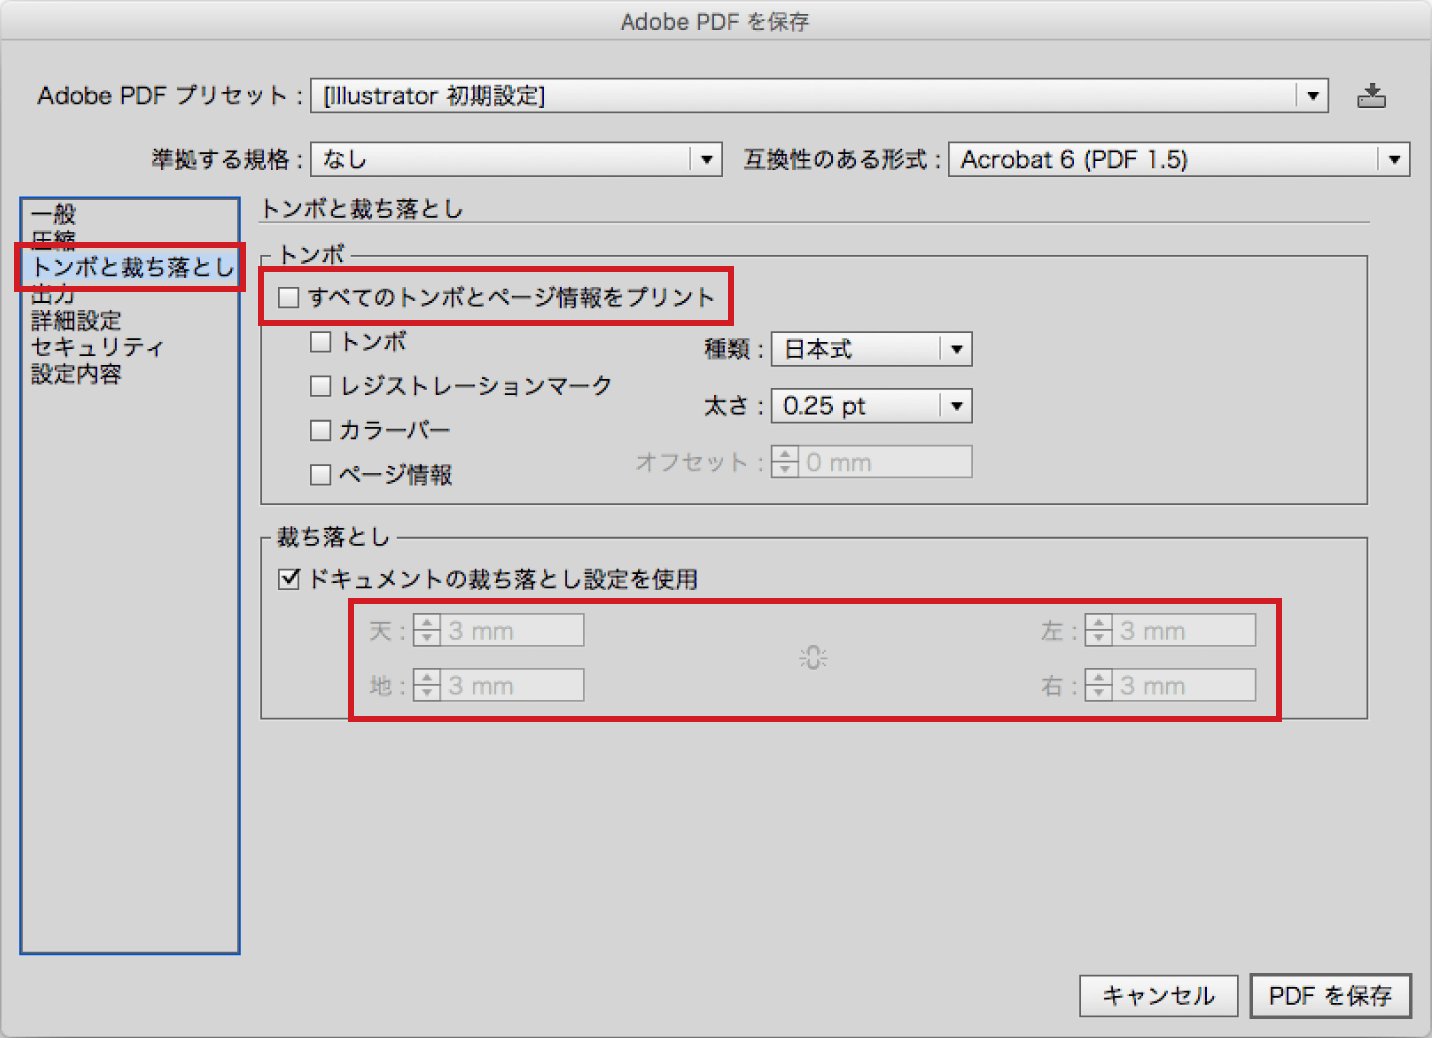Image resolution: width=1432 pixels, height=1038 pixels.
Task: Enable the ページ情報 checkbox
Action: (320, 474)
